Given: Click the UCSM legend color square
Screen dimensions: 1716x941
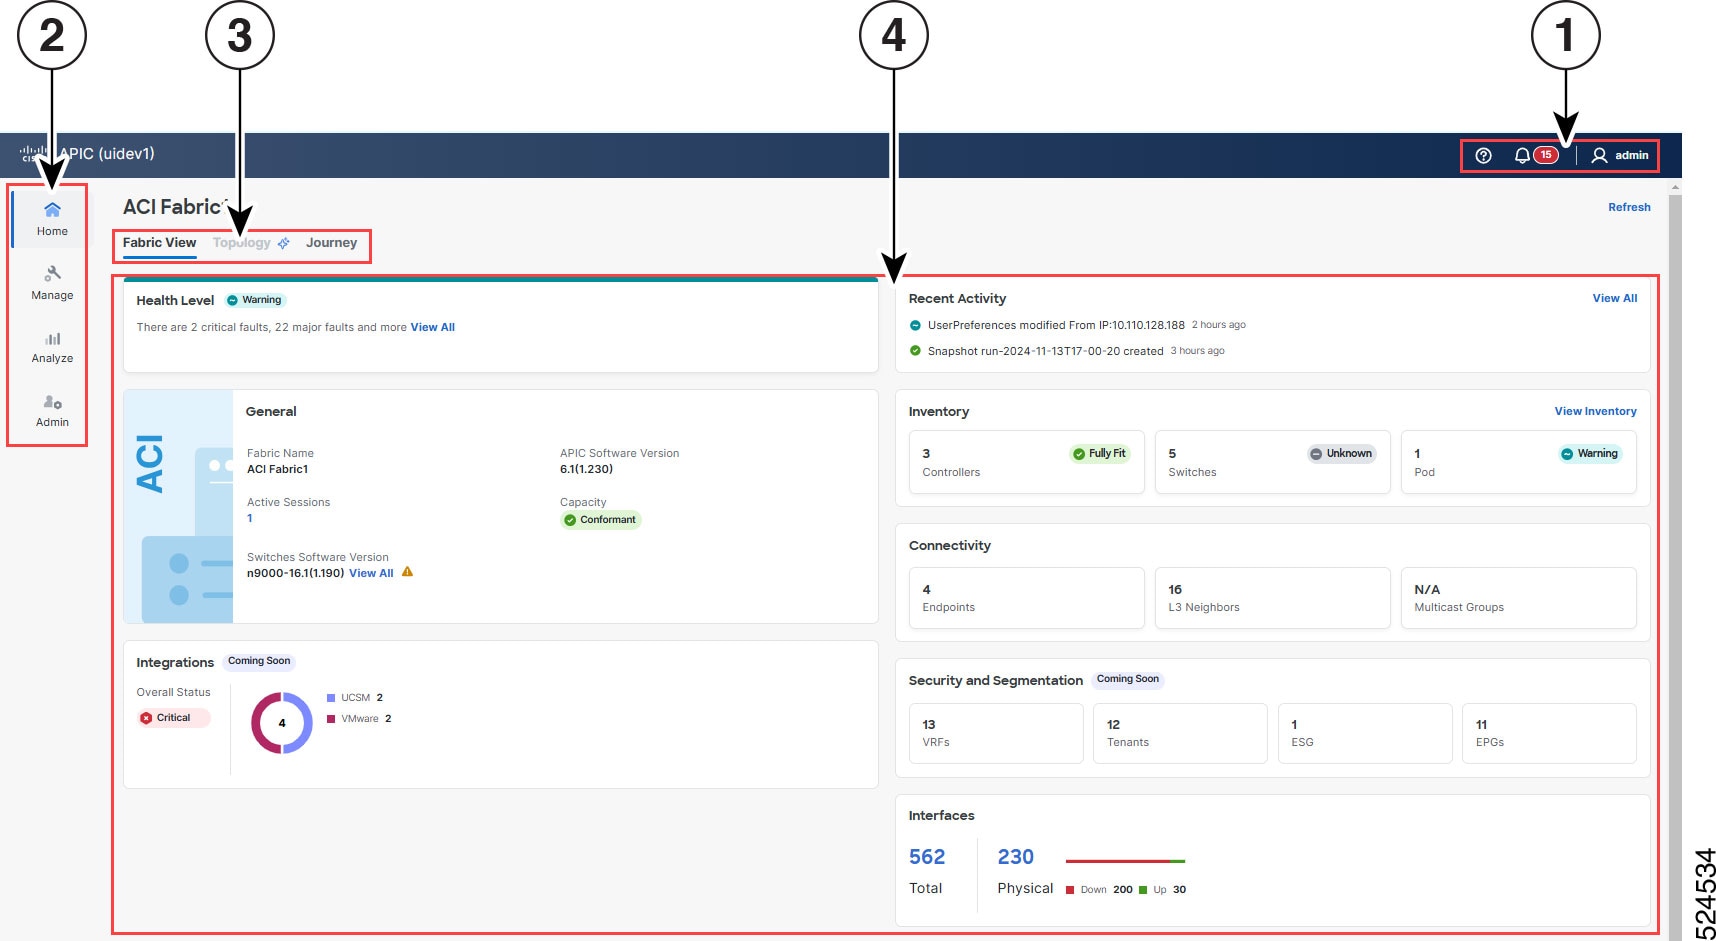Looking at the screenshot, I should (331, 698).
